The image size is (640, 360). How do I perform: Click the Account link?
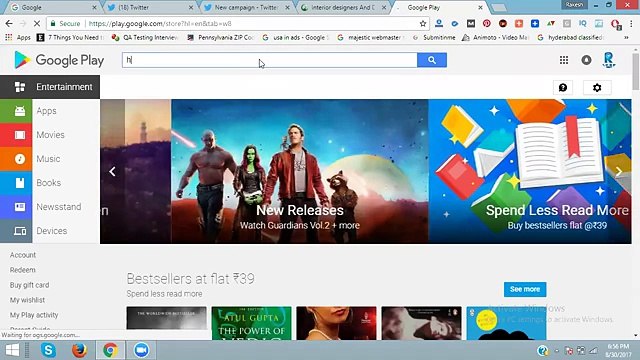tap(23, 255)
